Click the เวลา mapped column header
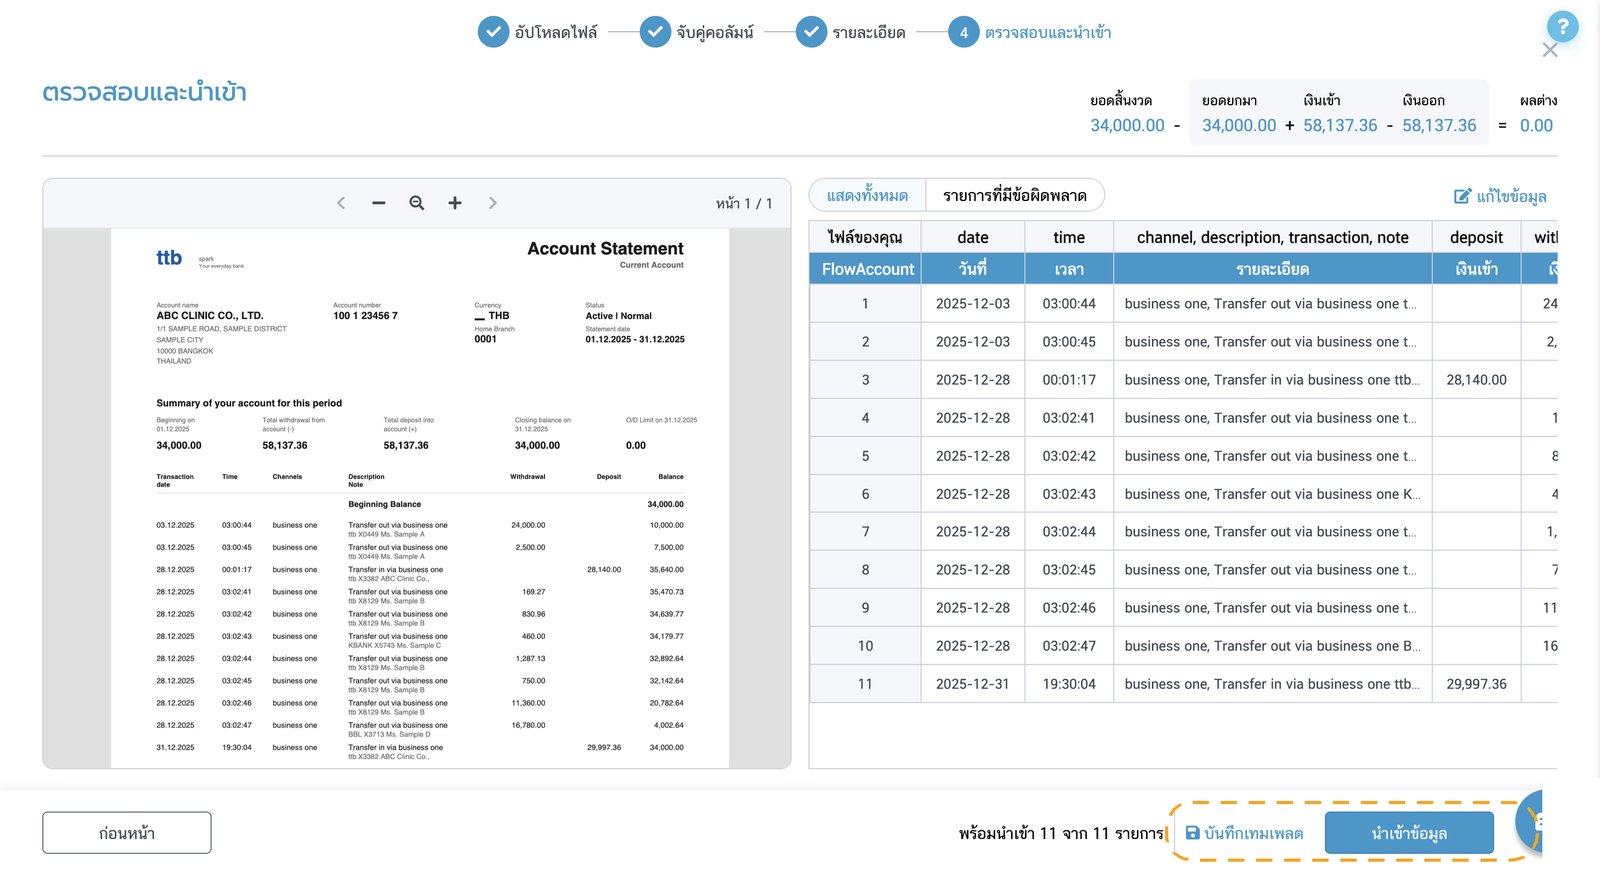Screen dimensions: 1600x875 1069,269
